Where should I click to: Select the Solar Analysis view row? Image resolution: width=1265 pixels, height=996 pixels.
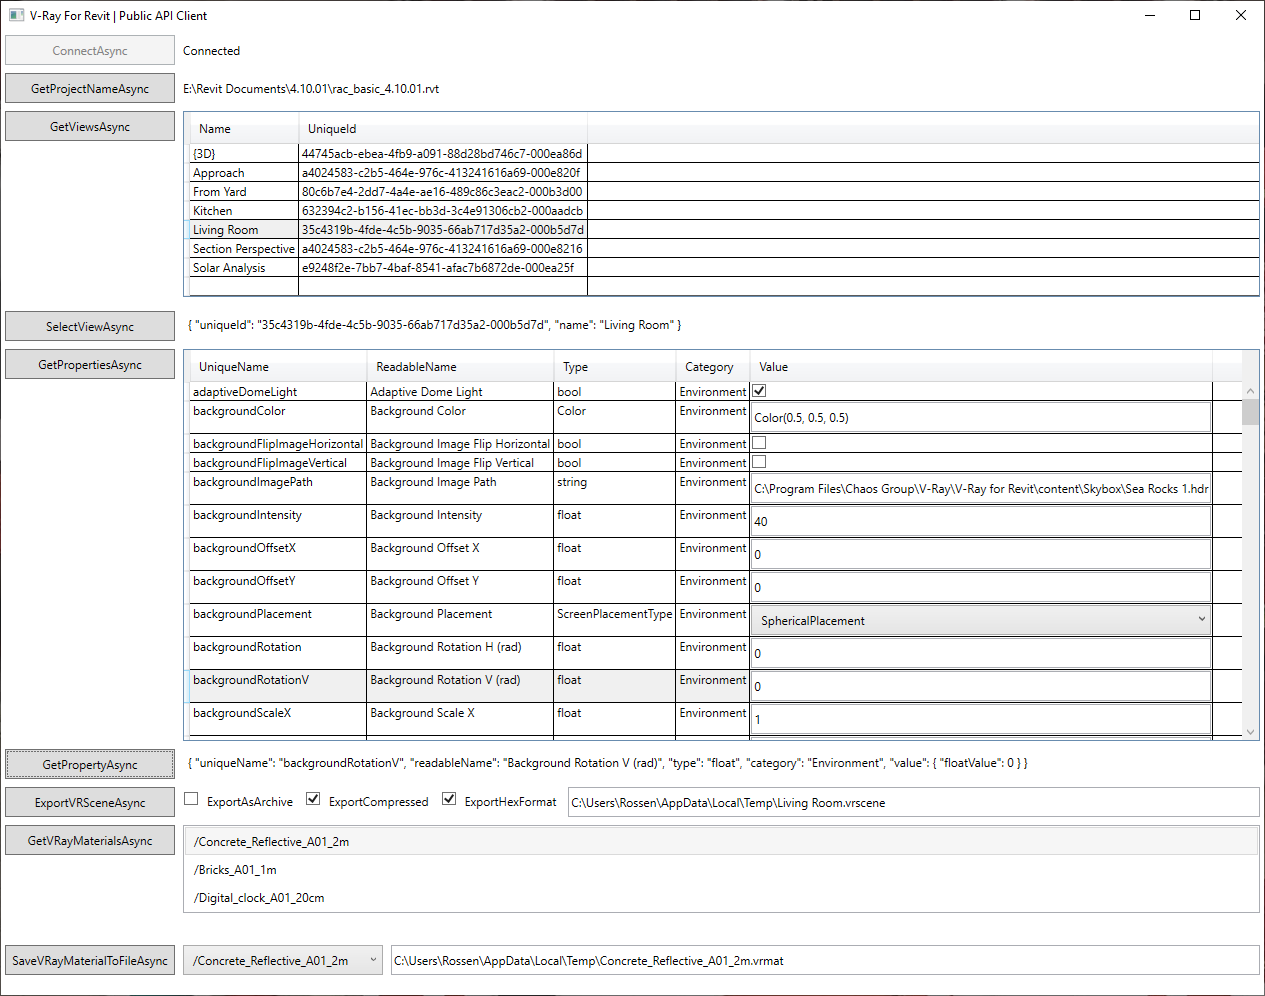click(724, 268)
